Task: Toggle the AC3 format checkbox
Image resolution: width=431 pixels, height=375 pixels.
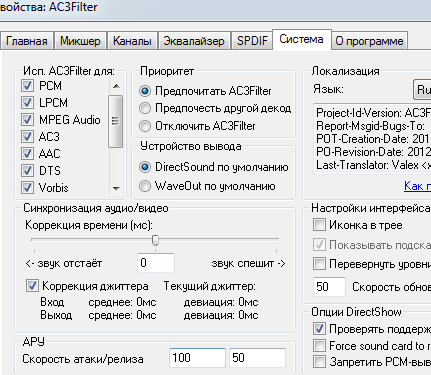Action: point(27,136)
